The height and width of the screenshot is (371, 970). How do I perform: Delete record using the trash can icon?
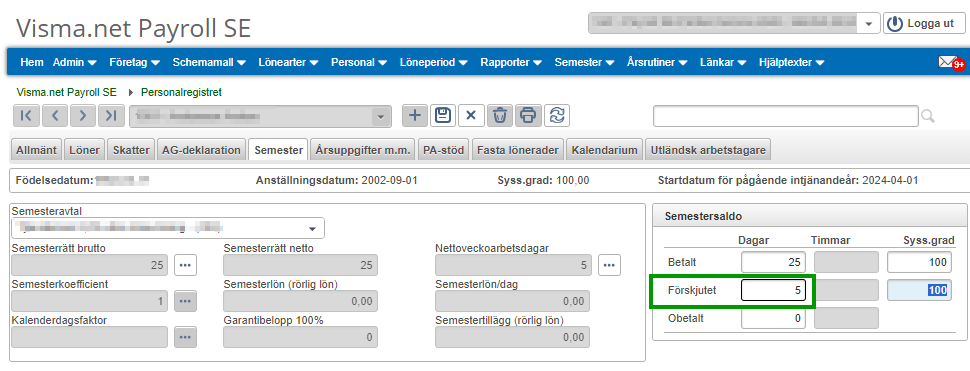[499, 115]
